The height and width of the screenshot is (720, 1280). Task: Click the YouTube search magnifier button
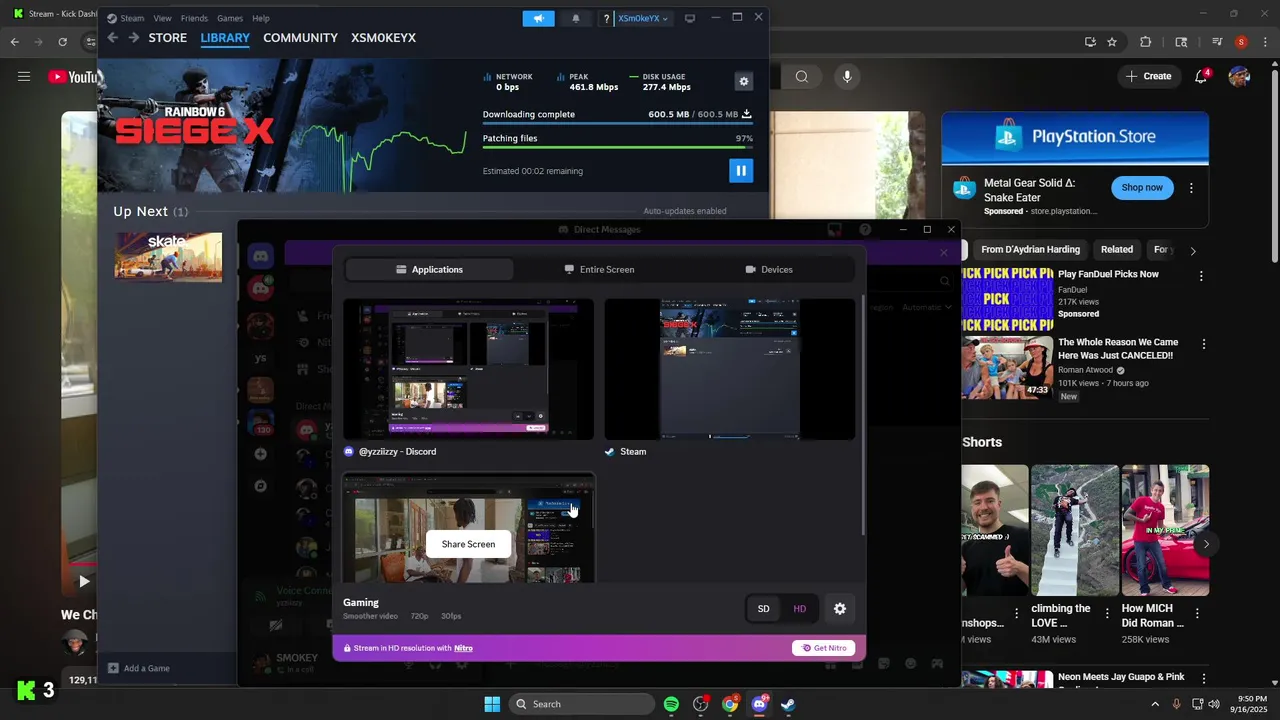[802, 76]
